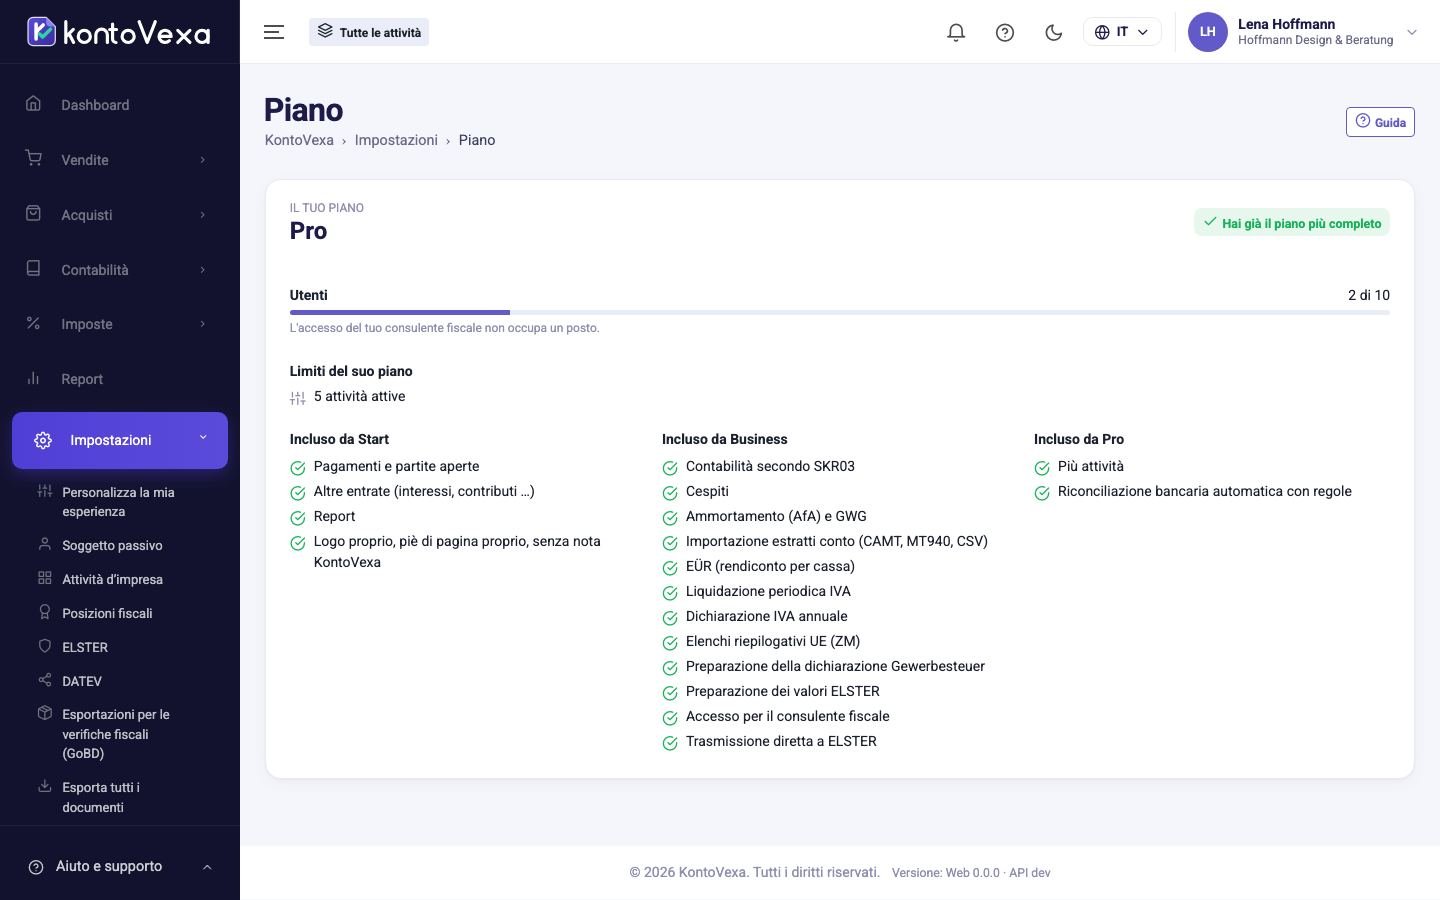Click the Contabilità book icon

click(33, 269)
